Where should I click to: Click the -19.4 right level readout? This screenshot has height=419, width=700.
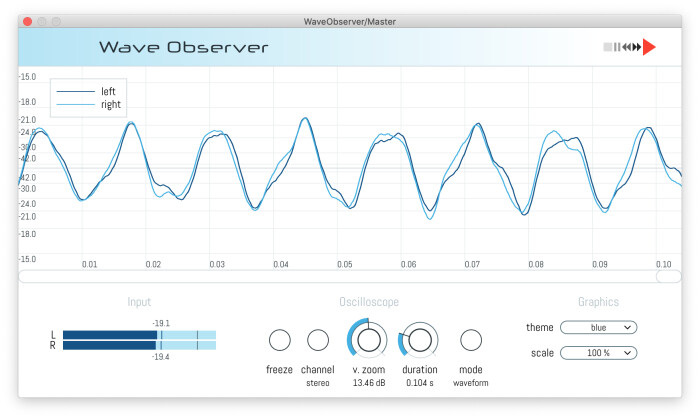click(x=161, y=357)
